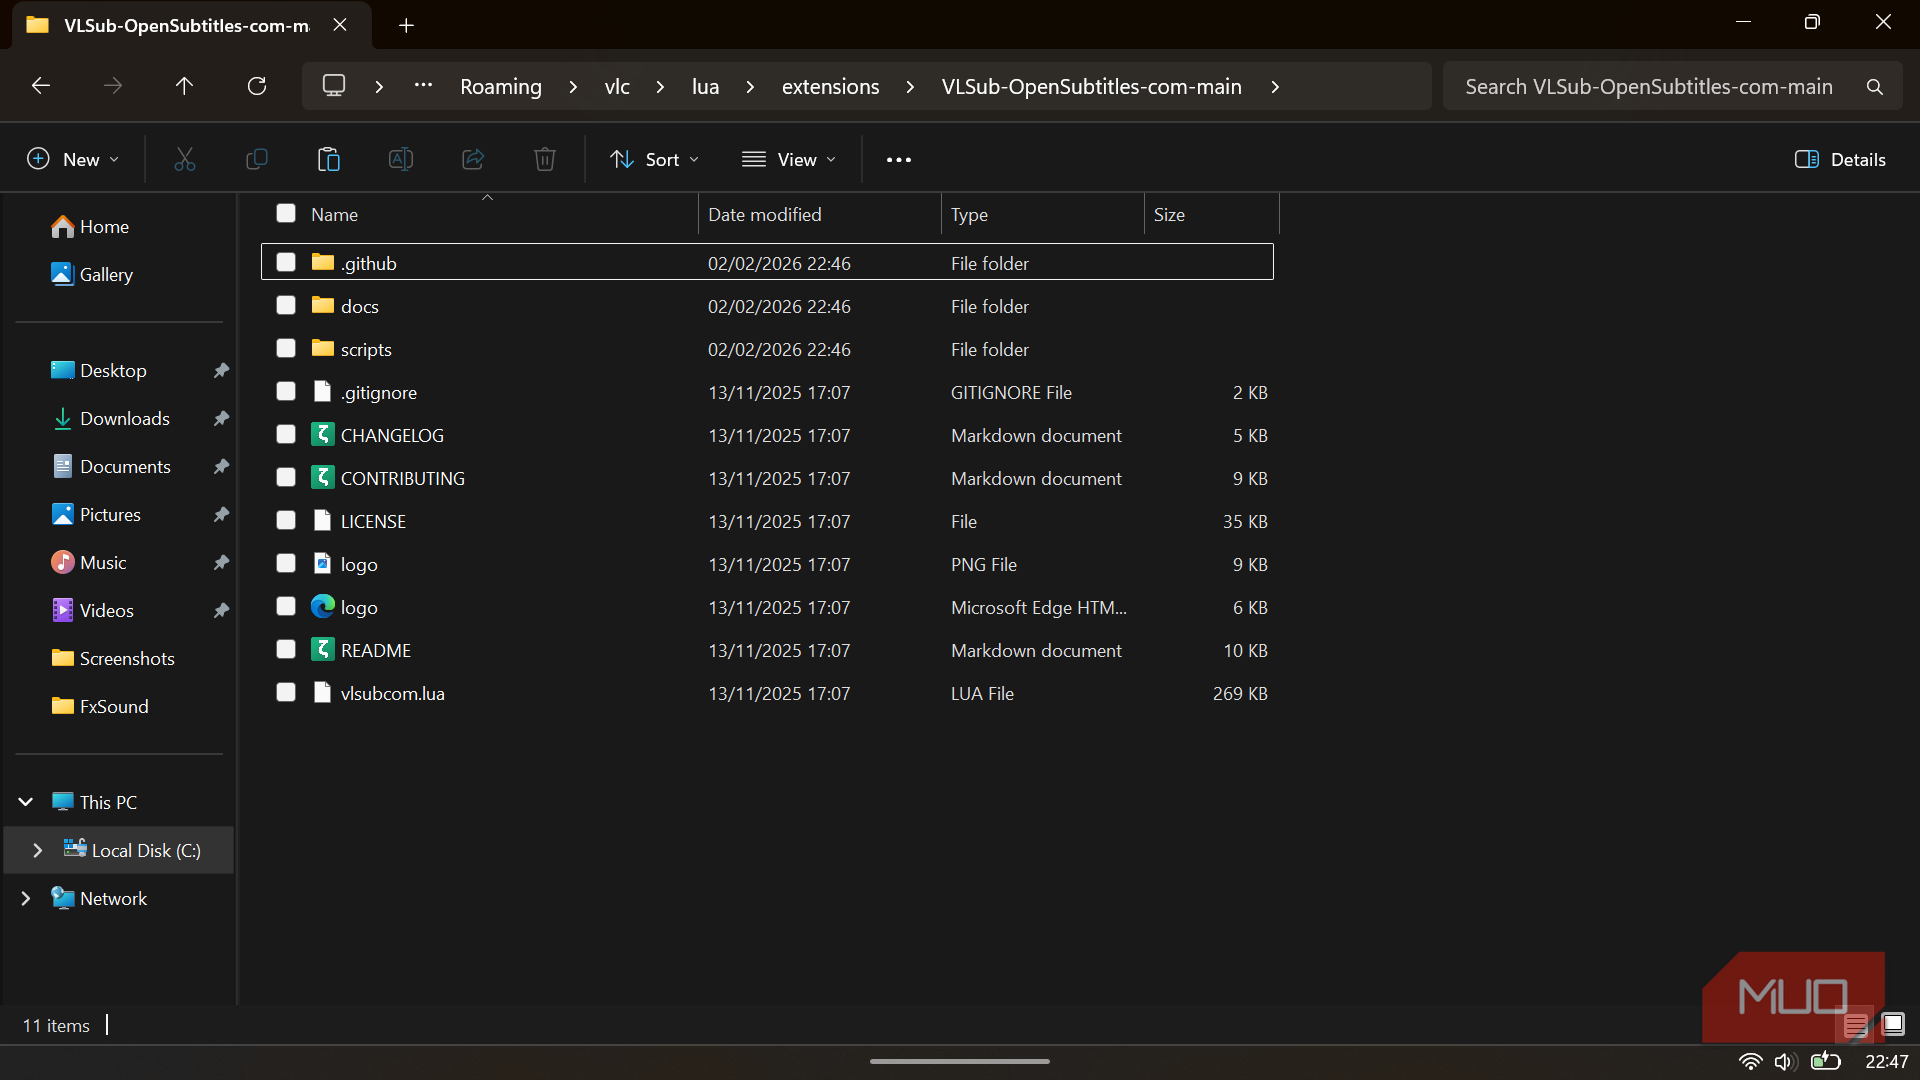
Task: Click the Copy icon in toolbar
Action: 257,159
